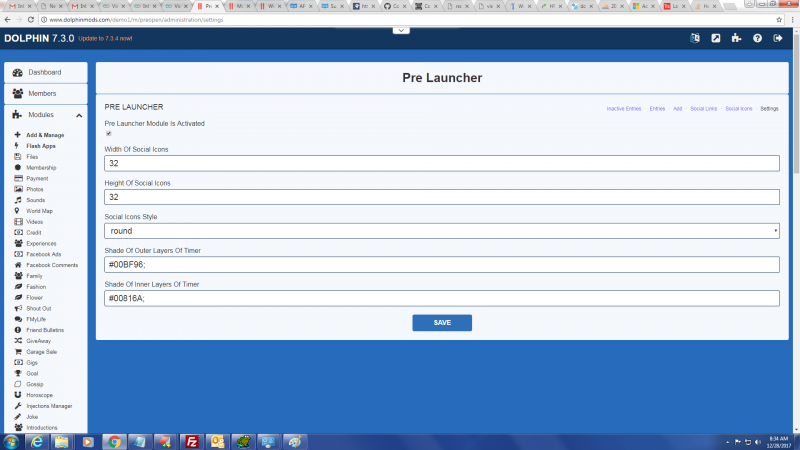This screenshot has width=800, height=450.
Task: Focus the Width Of Social Icons field
Action: (x=442, y=163)
